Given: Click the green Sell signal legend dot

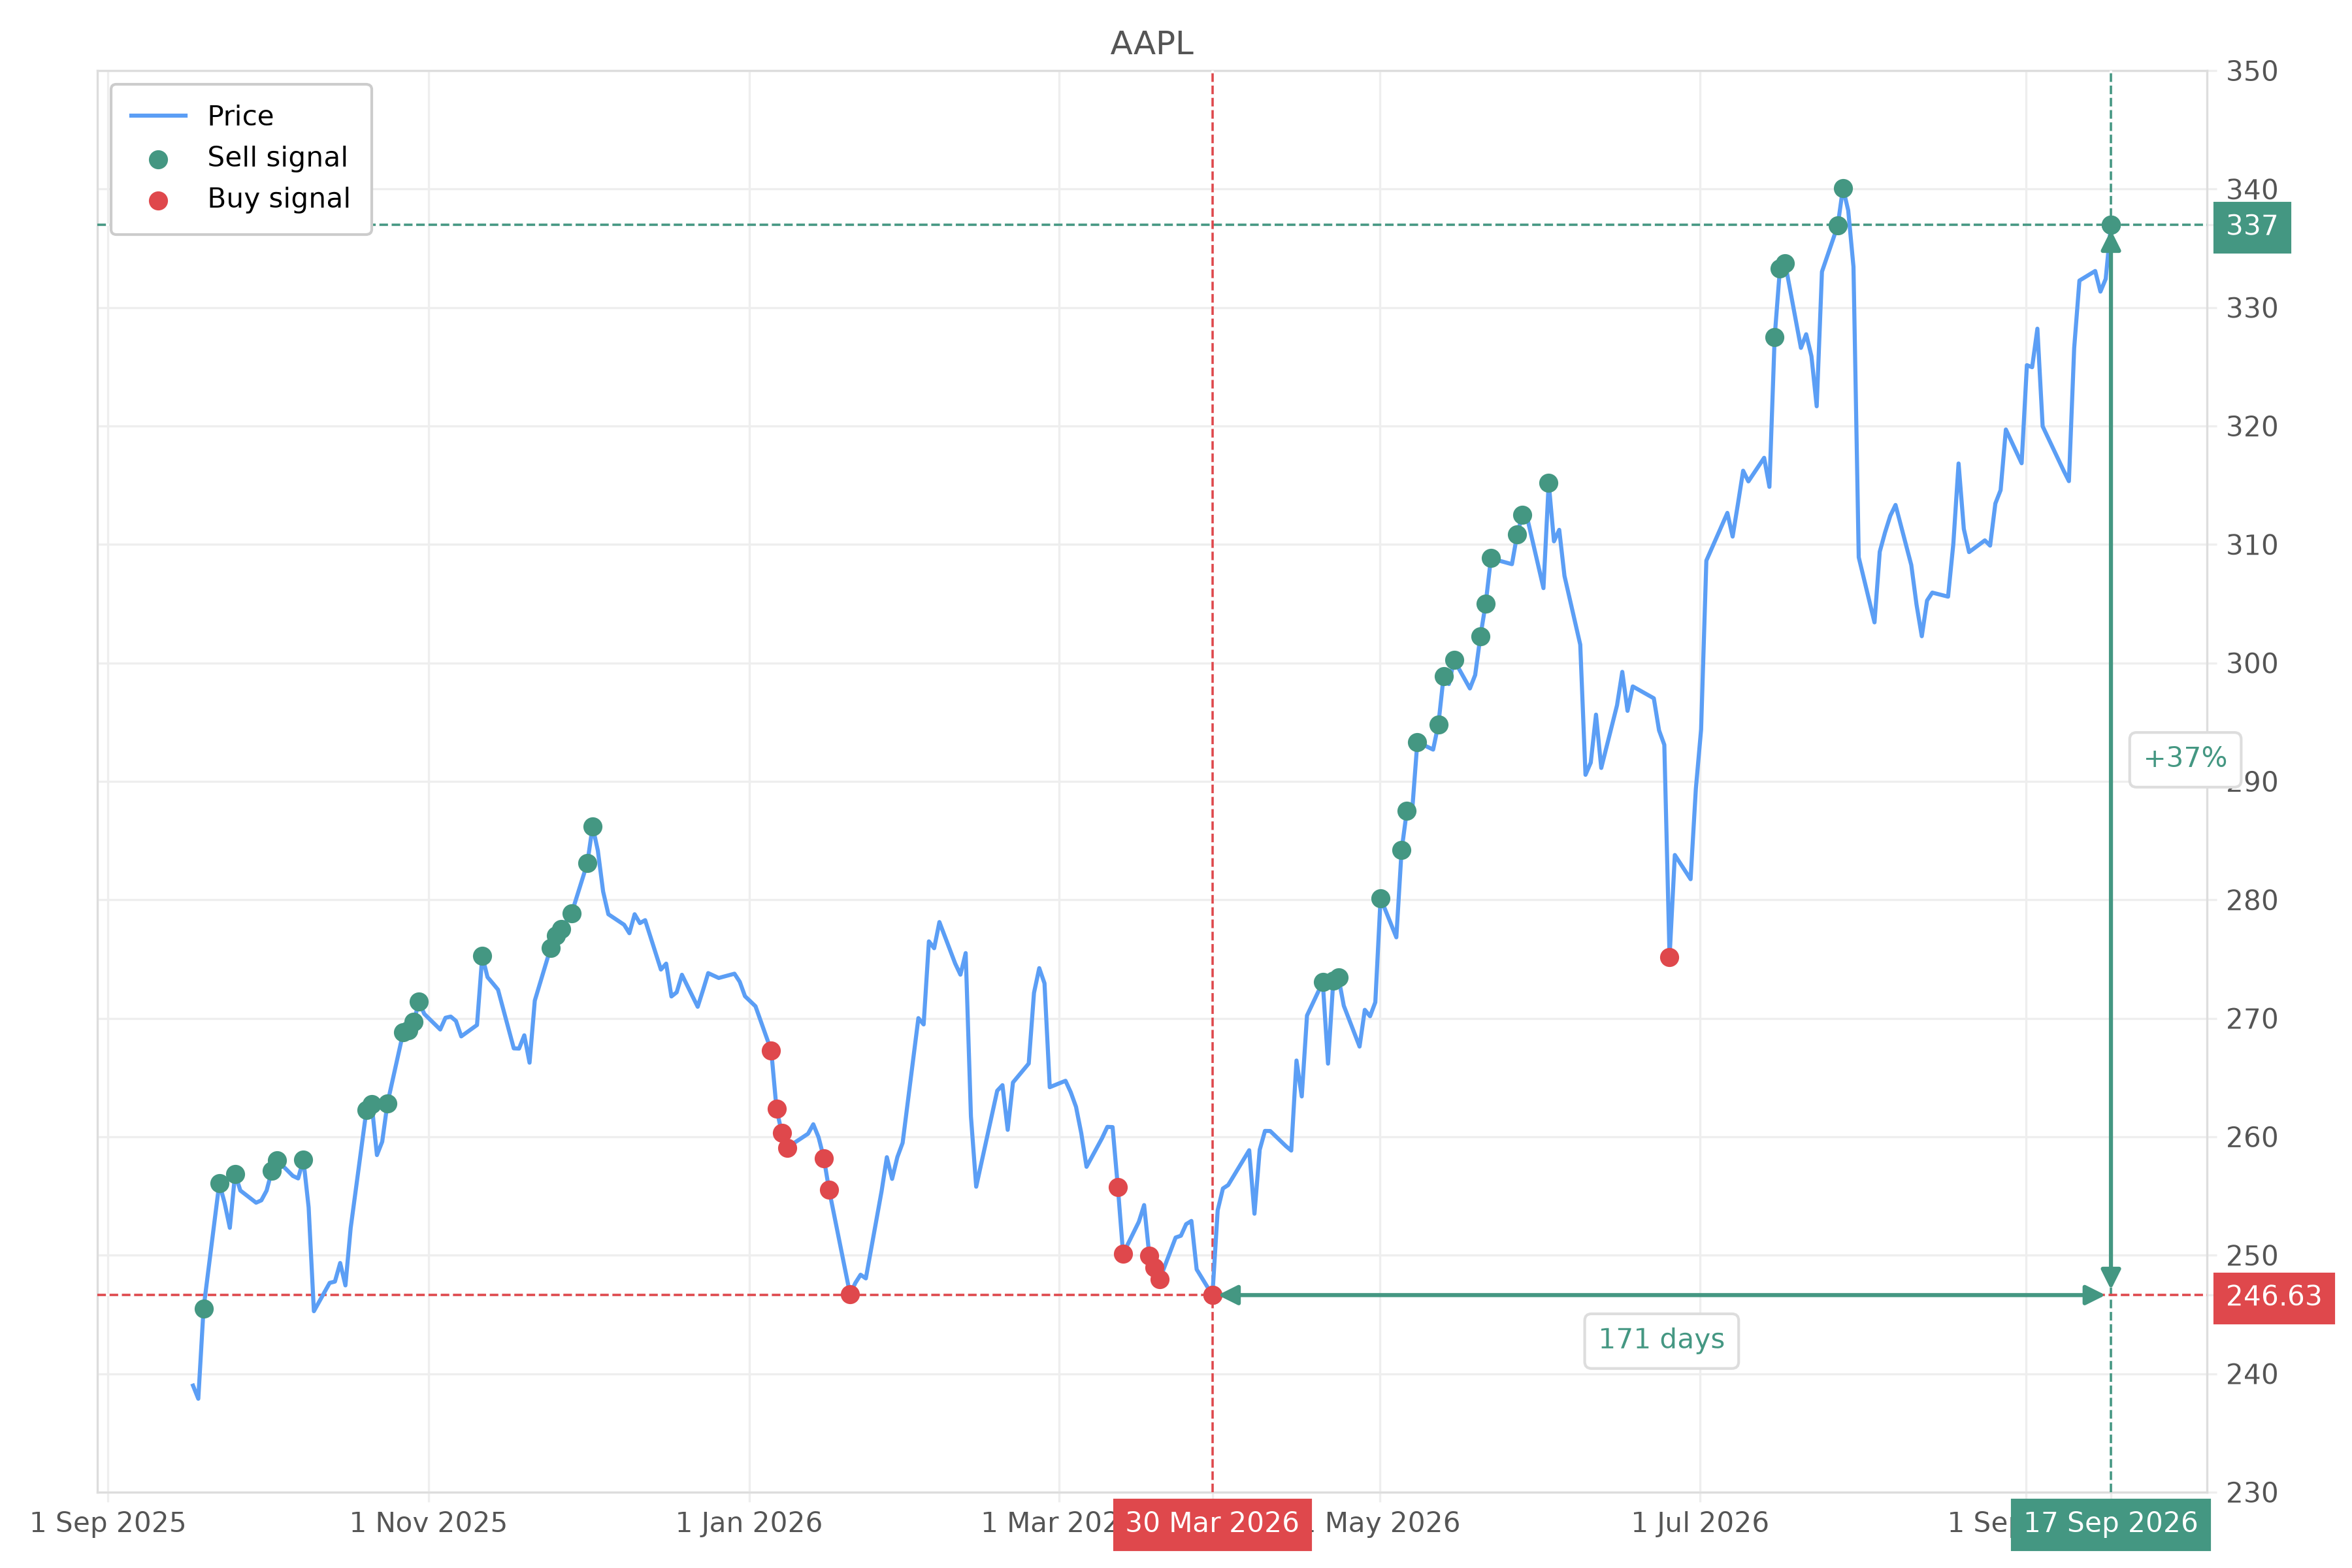Looking at the screenshot, I should (x=158, y=159).
